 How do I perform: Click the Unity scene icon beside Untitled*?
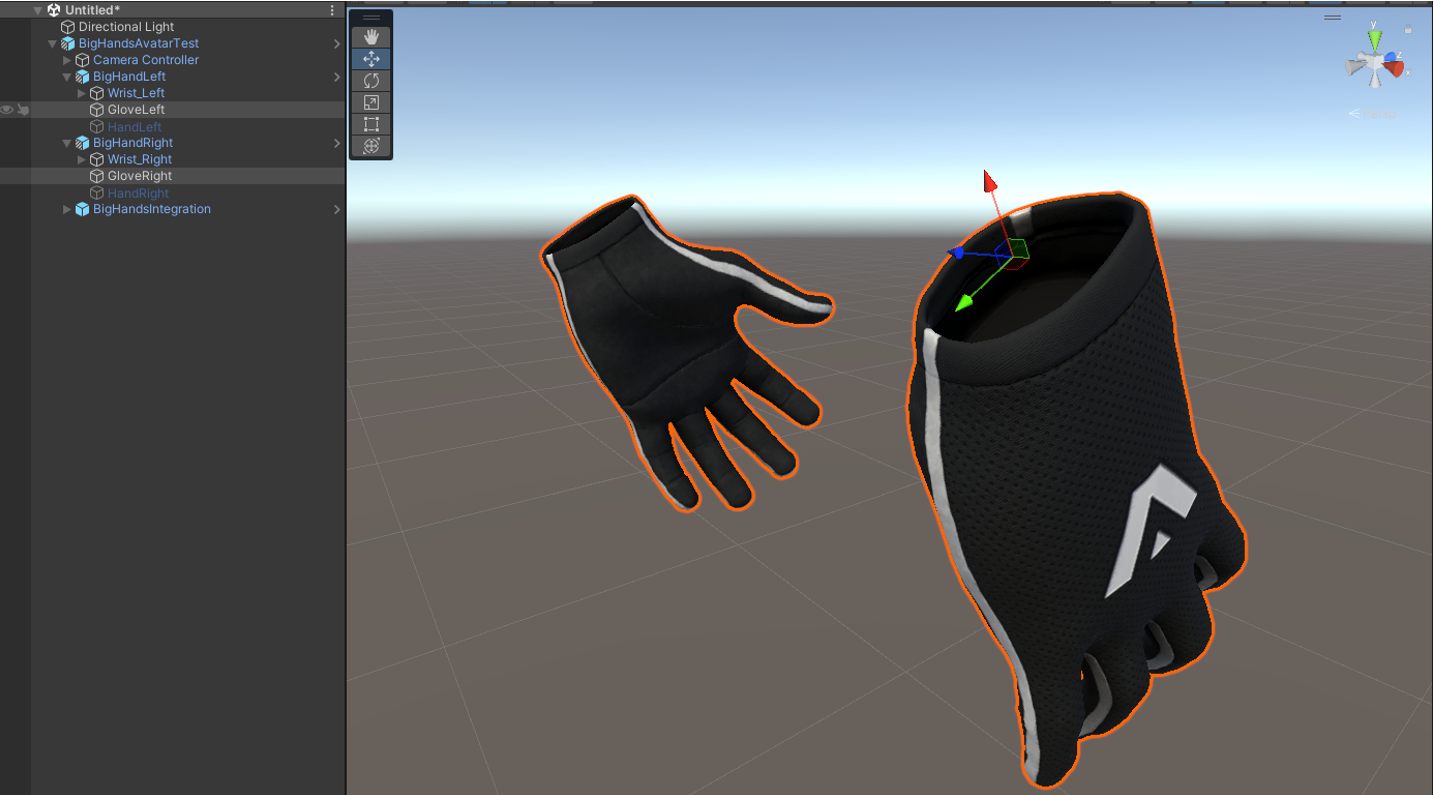click(54, 10)
